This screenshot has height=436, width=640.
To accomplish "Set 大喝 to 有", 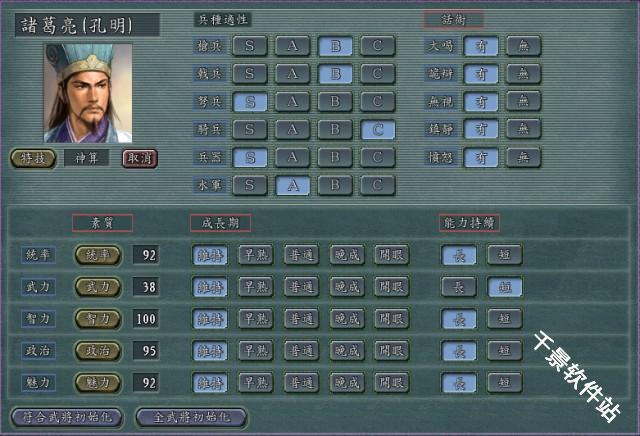I will pyautogui.click(x=481, y=46).
